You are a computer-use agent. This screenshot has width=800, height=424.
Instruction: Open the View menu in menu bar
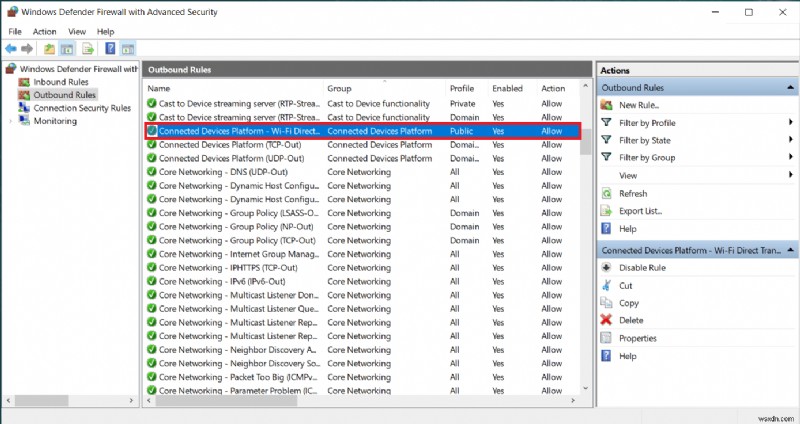[x=77, y=31]
